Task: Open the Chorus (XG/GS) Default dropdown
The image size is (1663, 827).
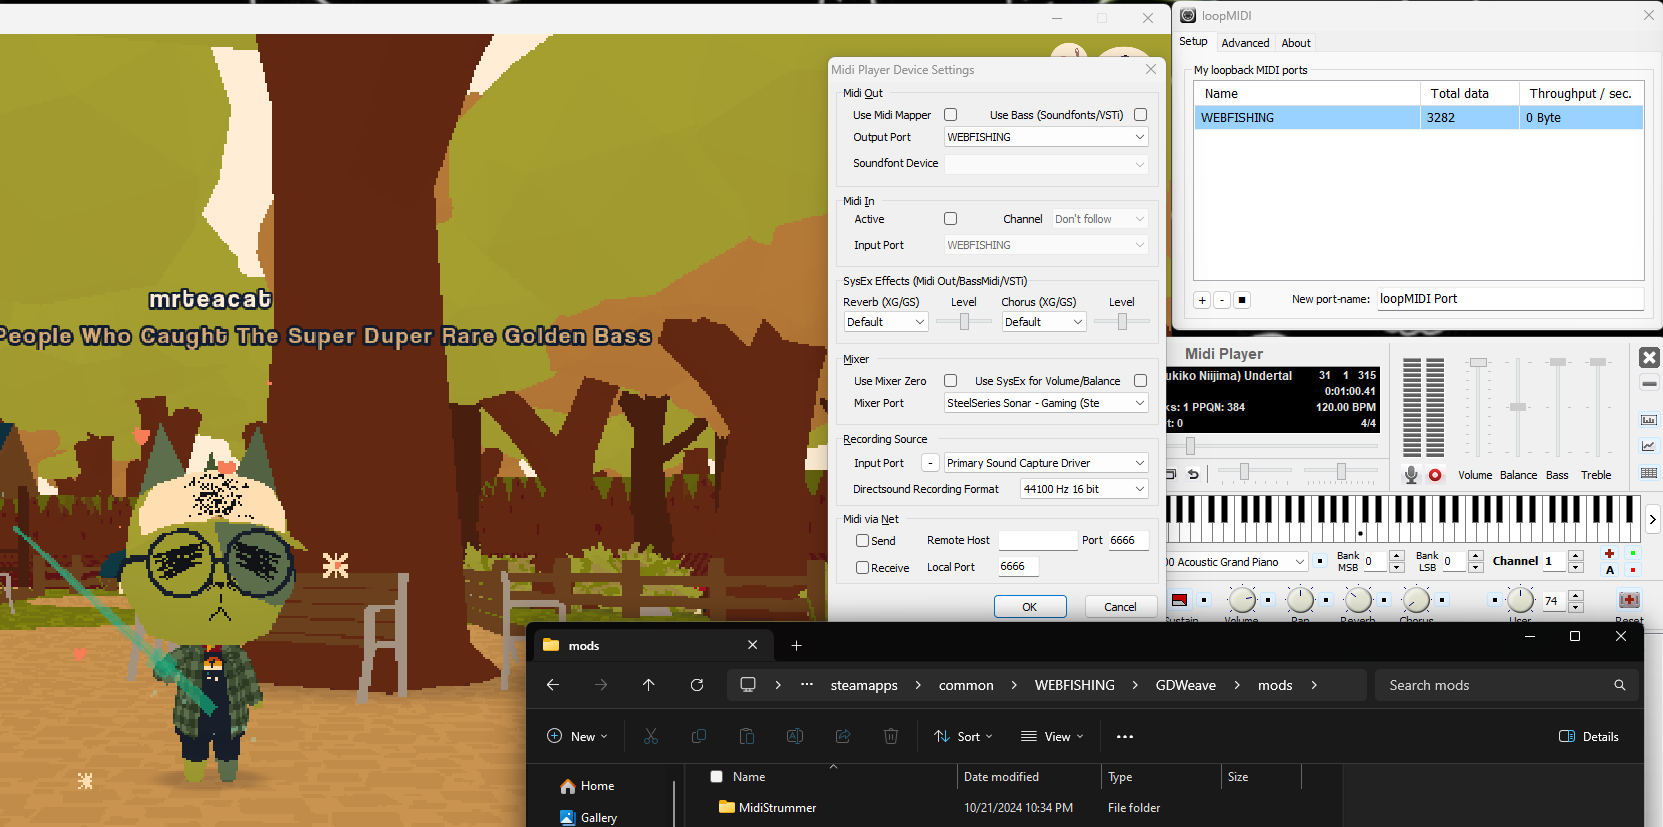Action: click(1044, 322)
